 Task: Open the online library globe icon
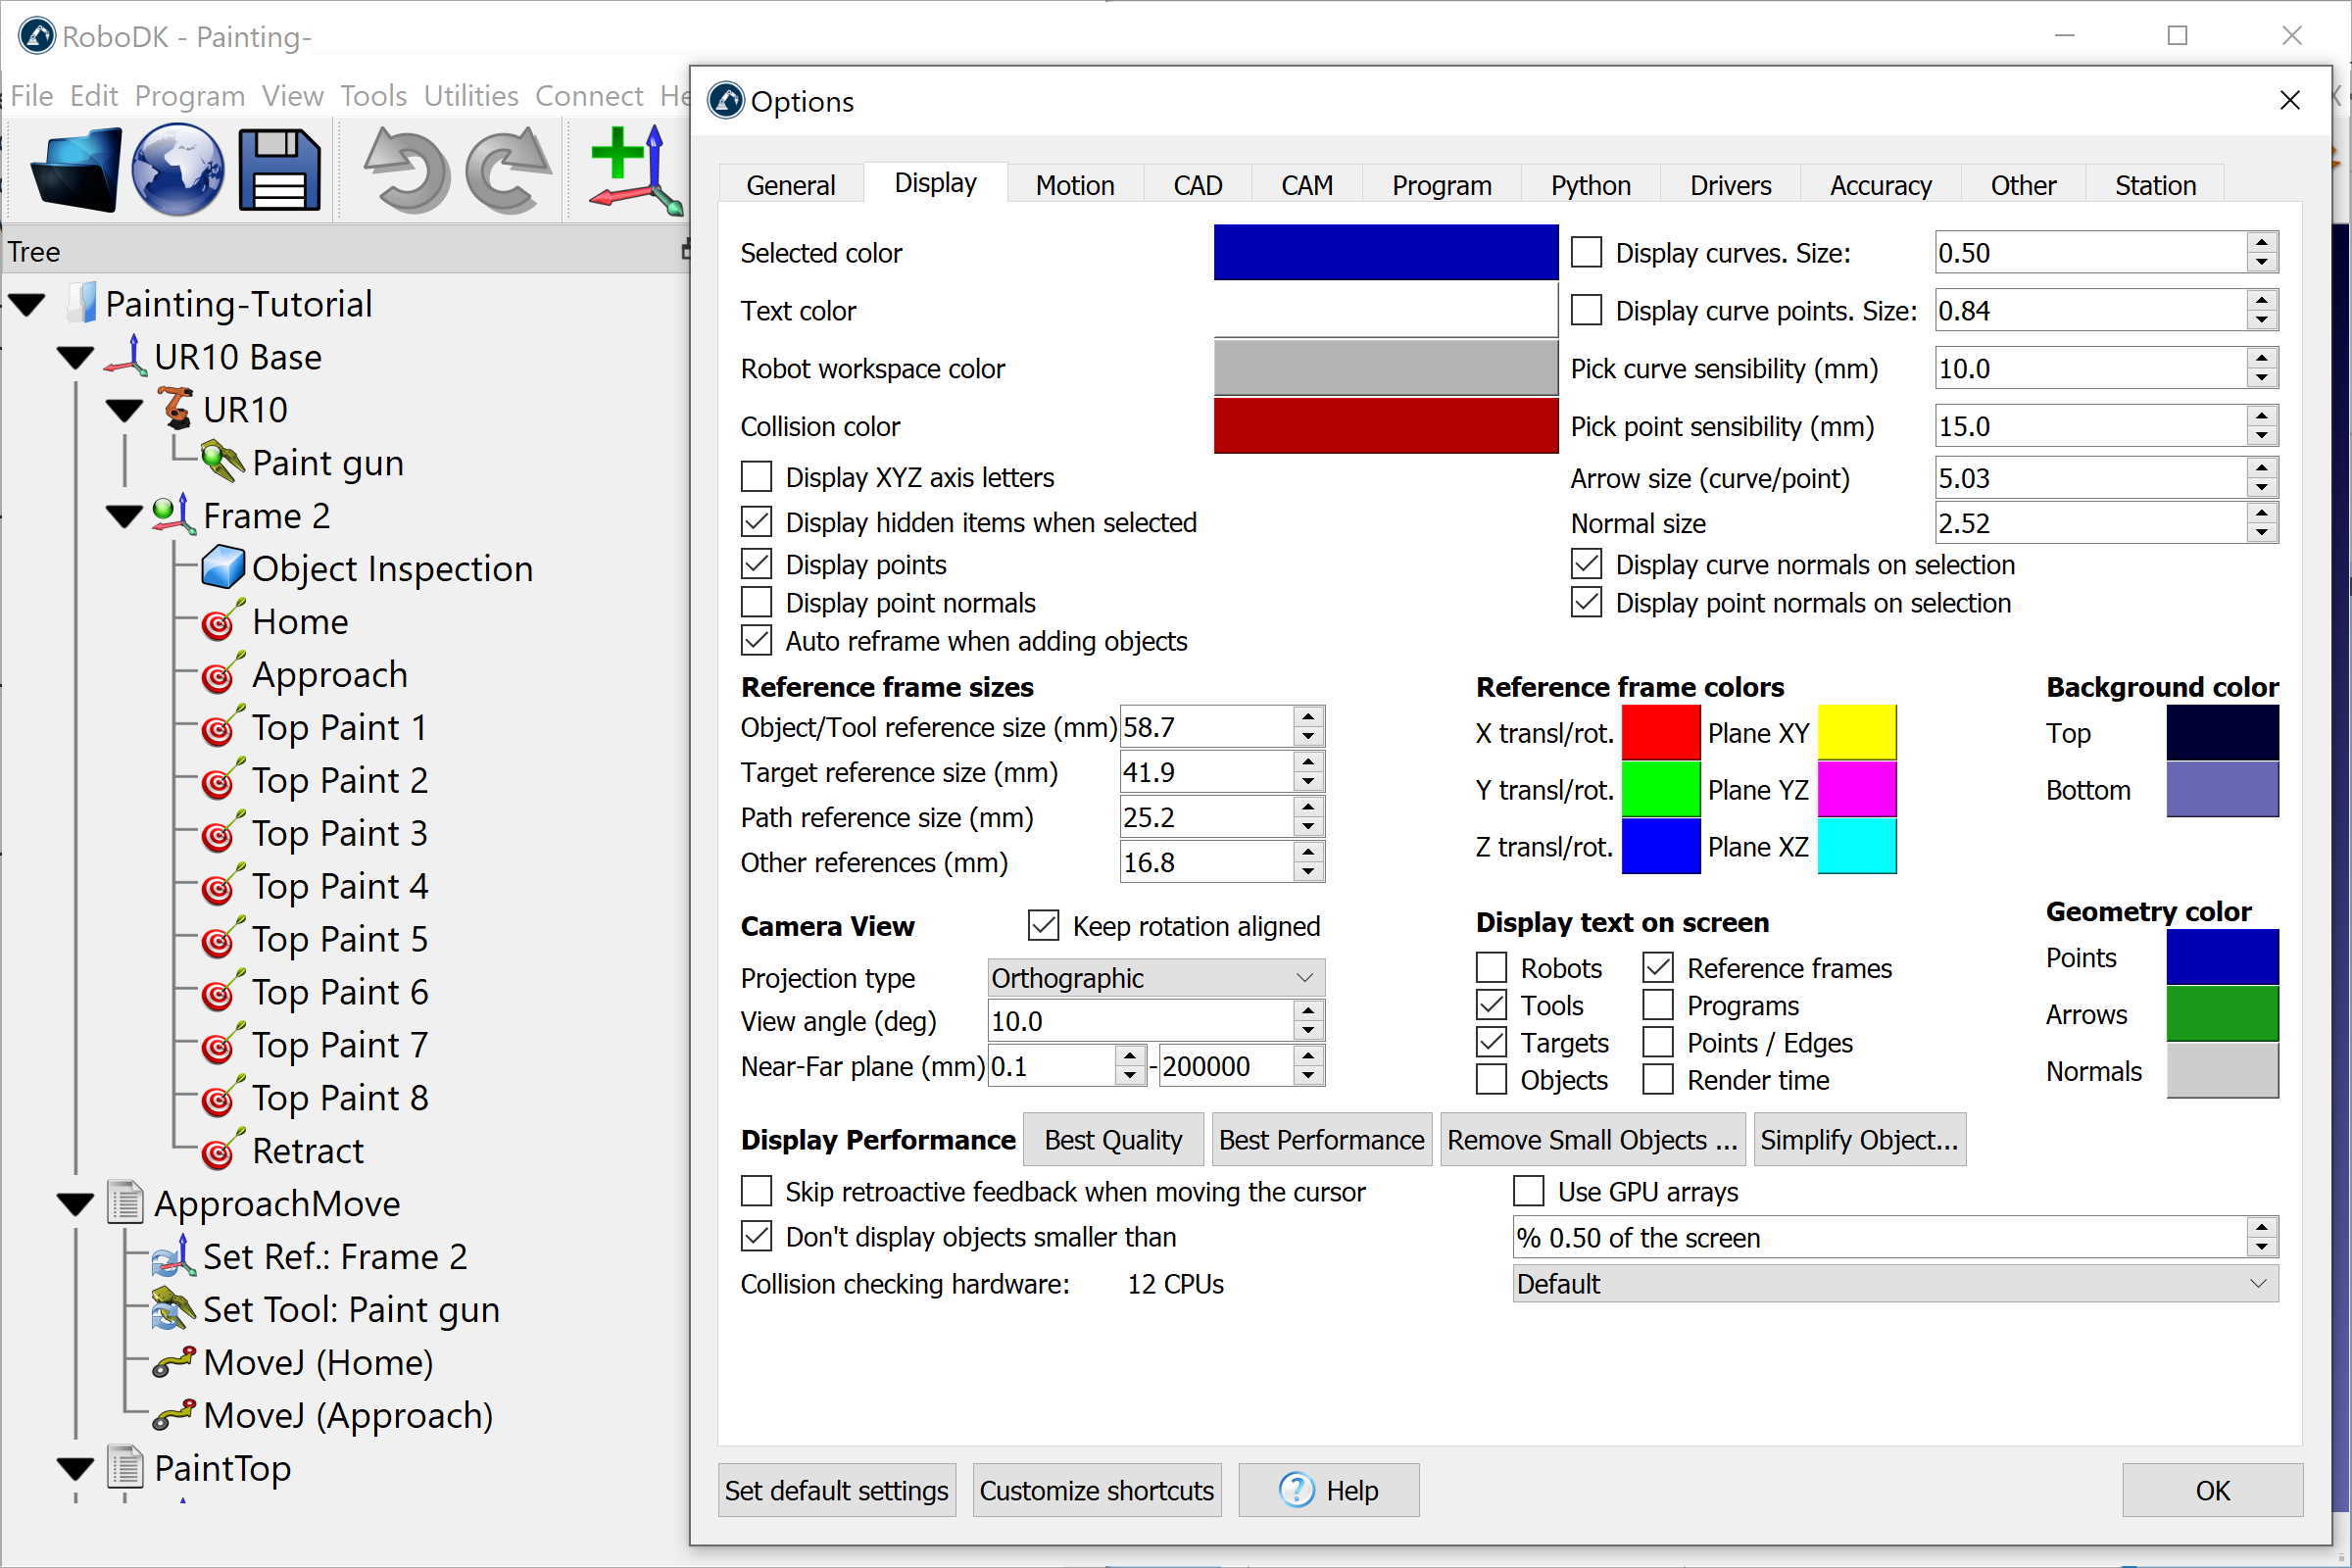pos(178,170)
